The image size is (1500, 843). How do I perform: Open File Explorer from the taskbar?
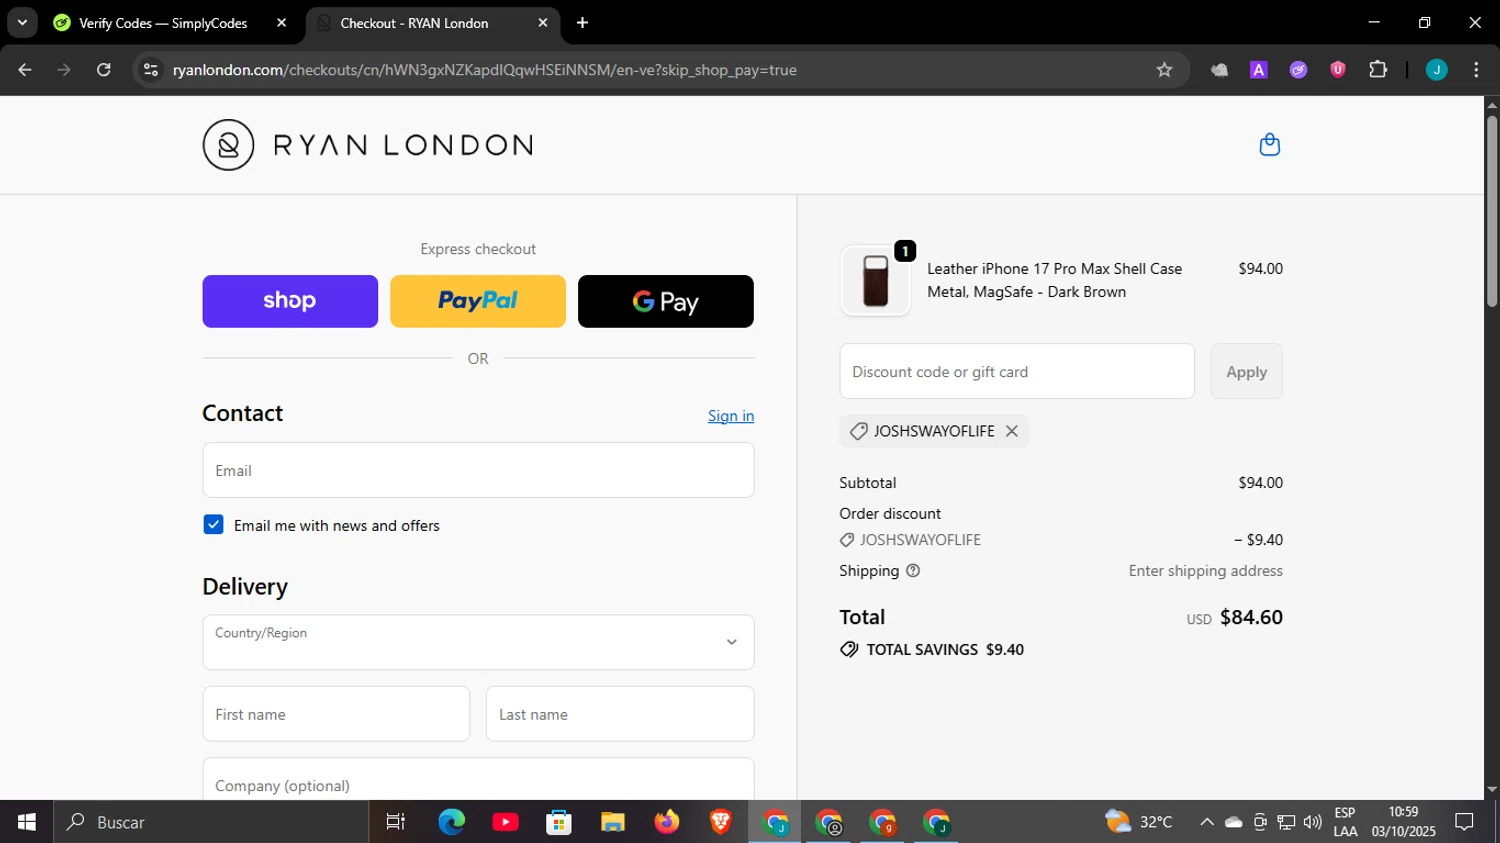point(613,822)
